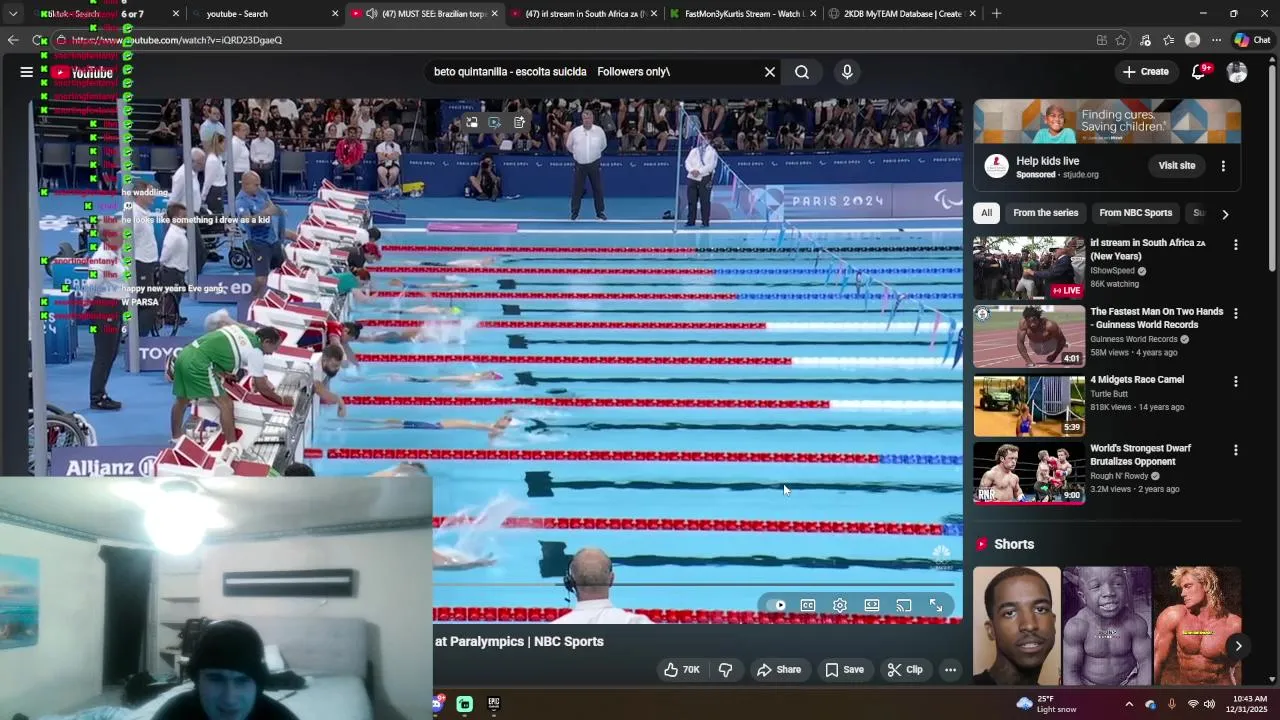Close the youtube - Search tab
This screenshot has width=1280, height=720.
tap(335, 14)
